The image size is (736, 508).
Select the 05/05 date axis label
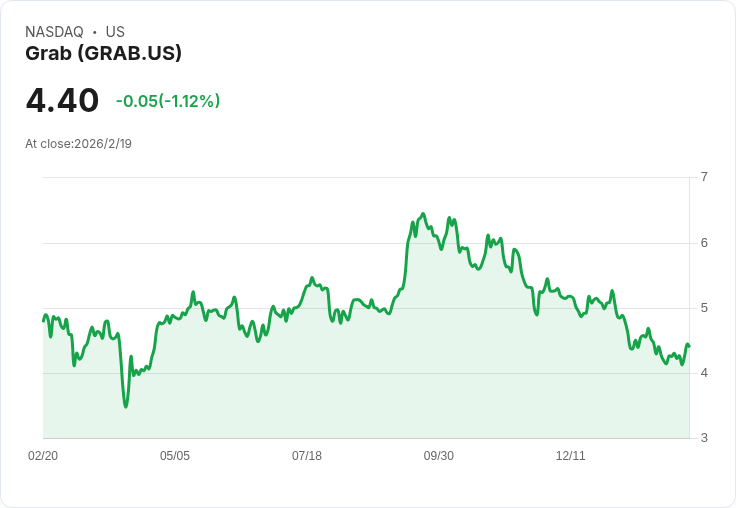(175, 456)
